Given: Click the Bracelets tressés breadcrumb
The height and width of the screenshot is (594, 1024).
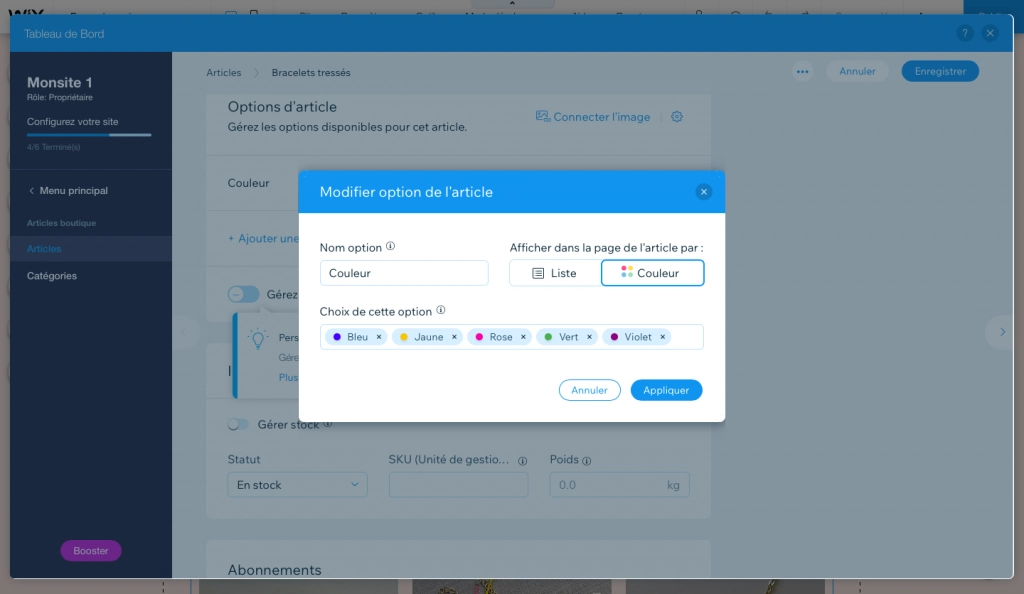Looking at the screenshot, I should coord(311,72).
